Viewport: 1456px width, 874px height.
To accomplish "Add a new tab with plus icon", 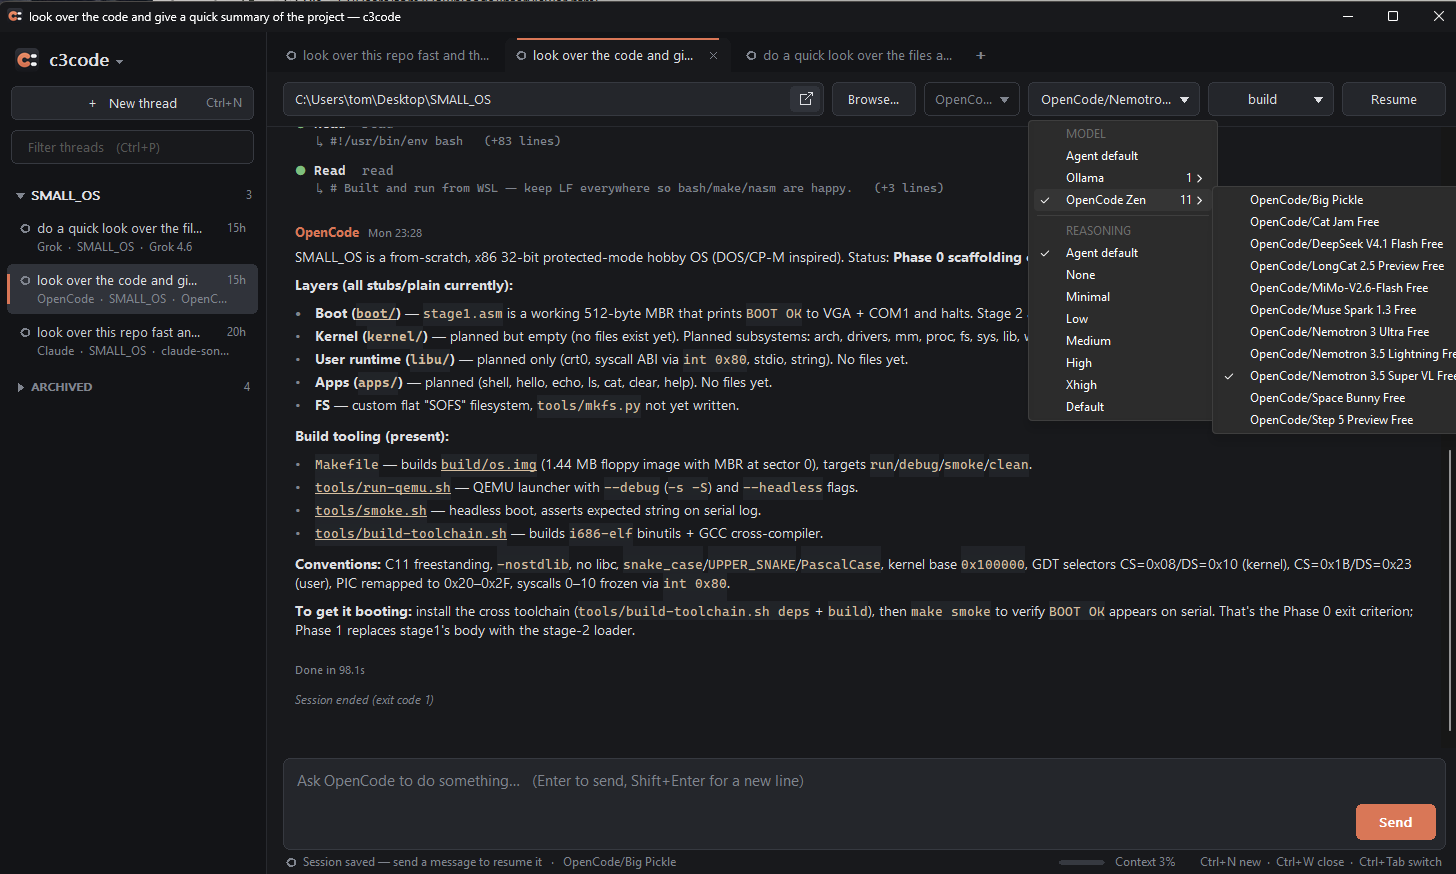I will (981, 56).
